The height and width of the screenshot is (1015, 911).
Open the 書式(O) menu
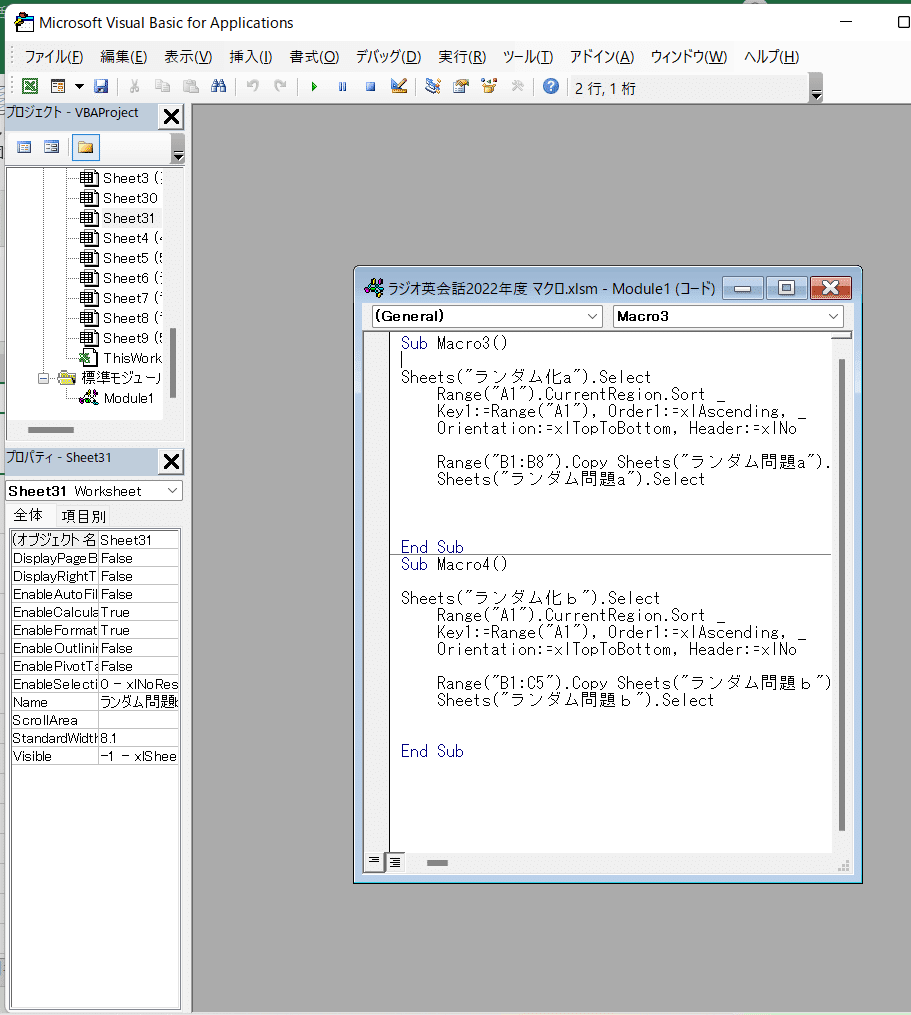click(314, 57)
